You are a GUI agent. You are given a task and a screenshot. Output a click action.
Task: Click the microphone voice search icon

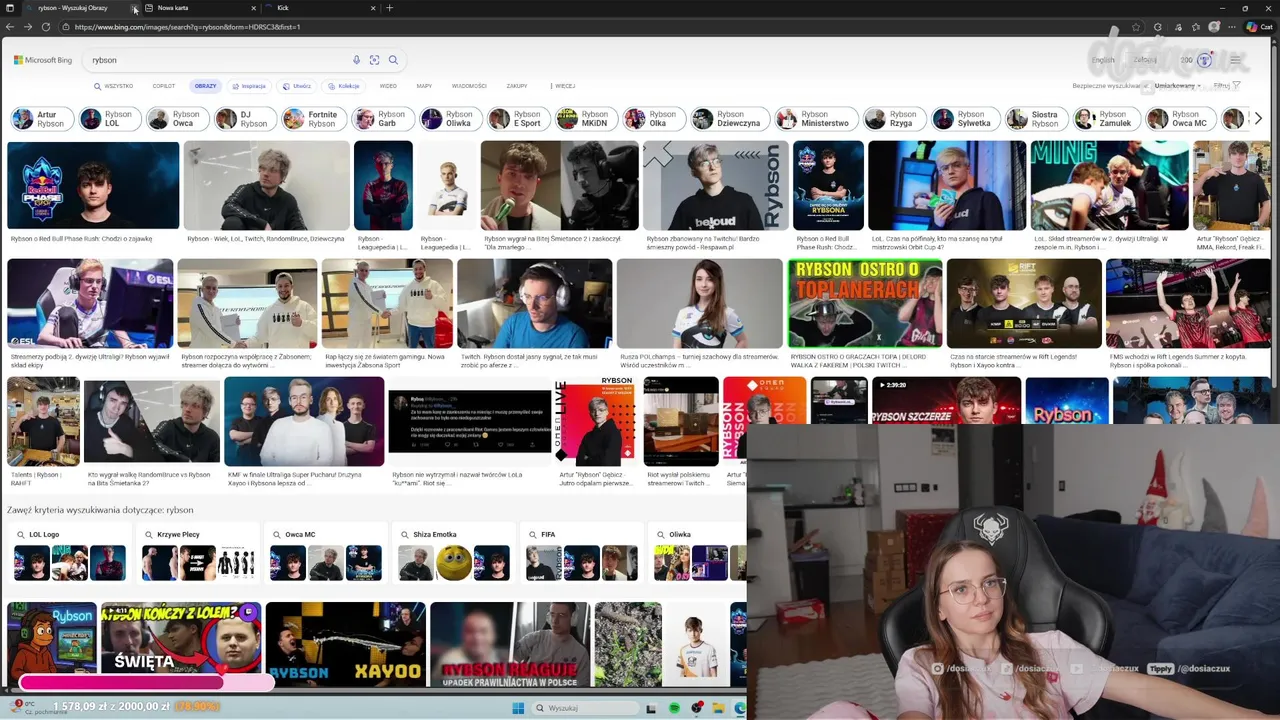[x=356, y=60]
